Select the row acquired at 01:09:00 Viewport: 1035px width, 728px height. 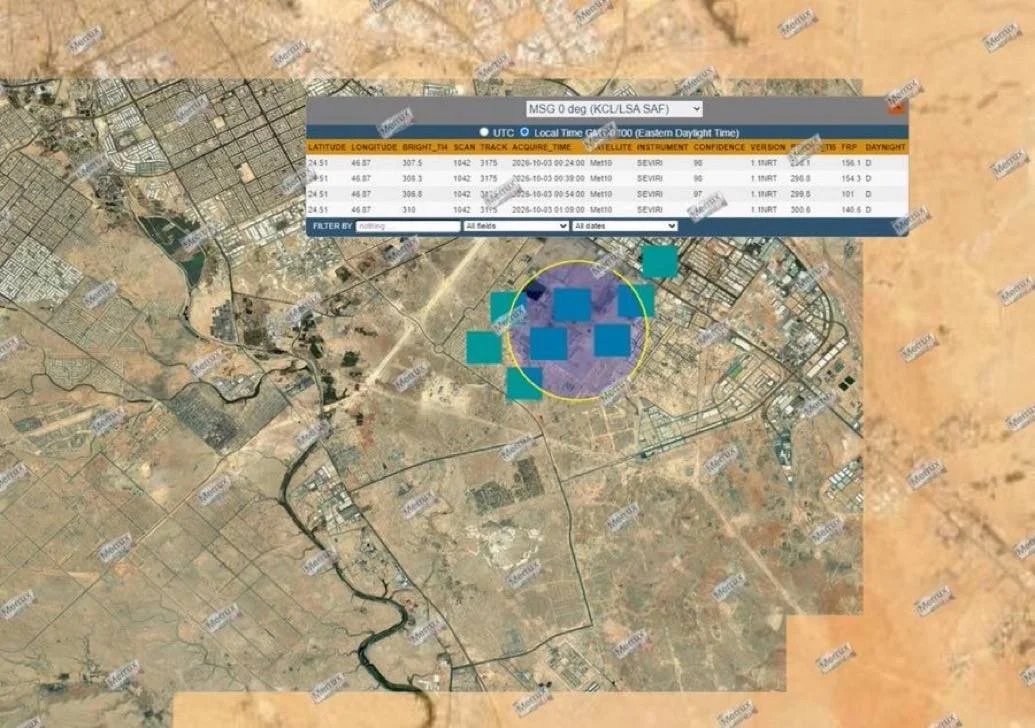(607, 210)
